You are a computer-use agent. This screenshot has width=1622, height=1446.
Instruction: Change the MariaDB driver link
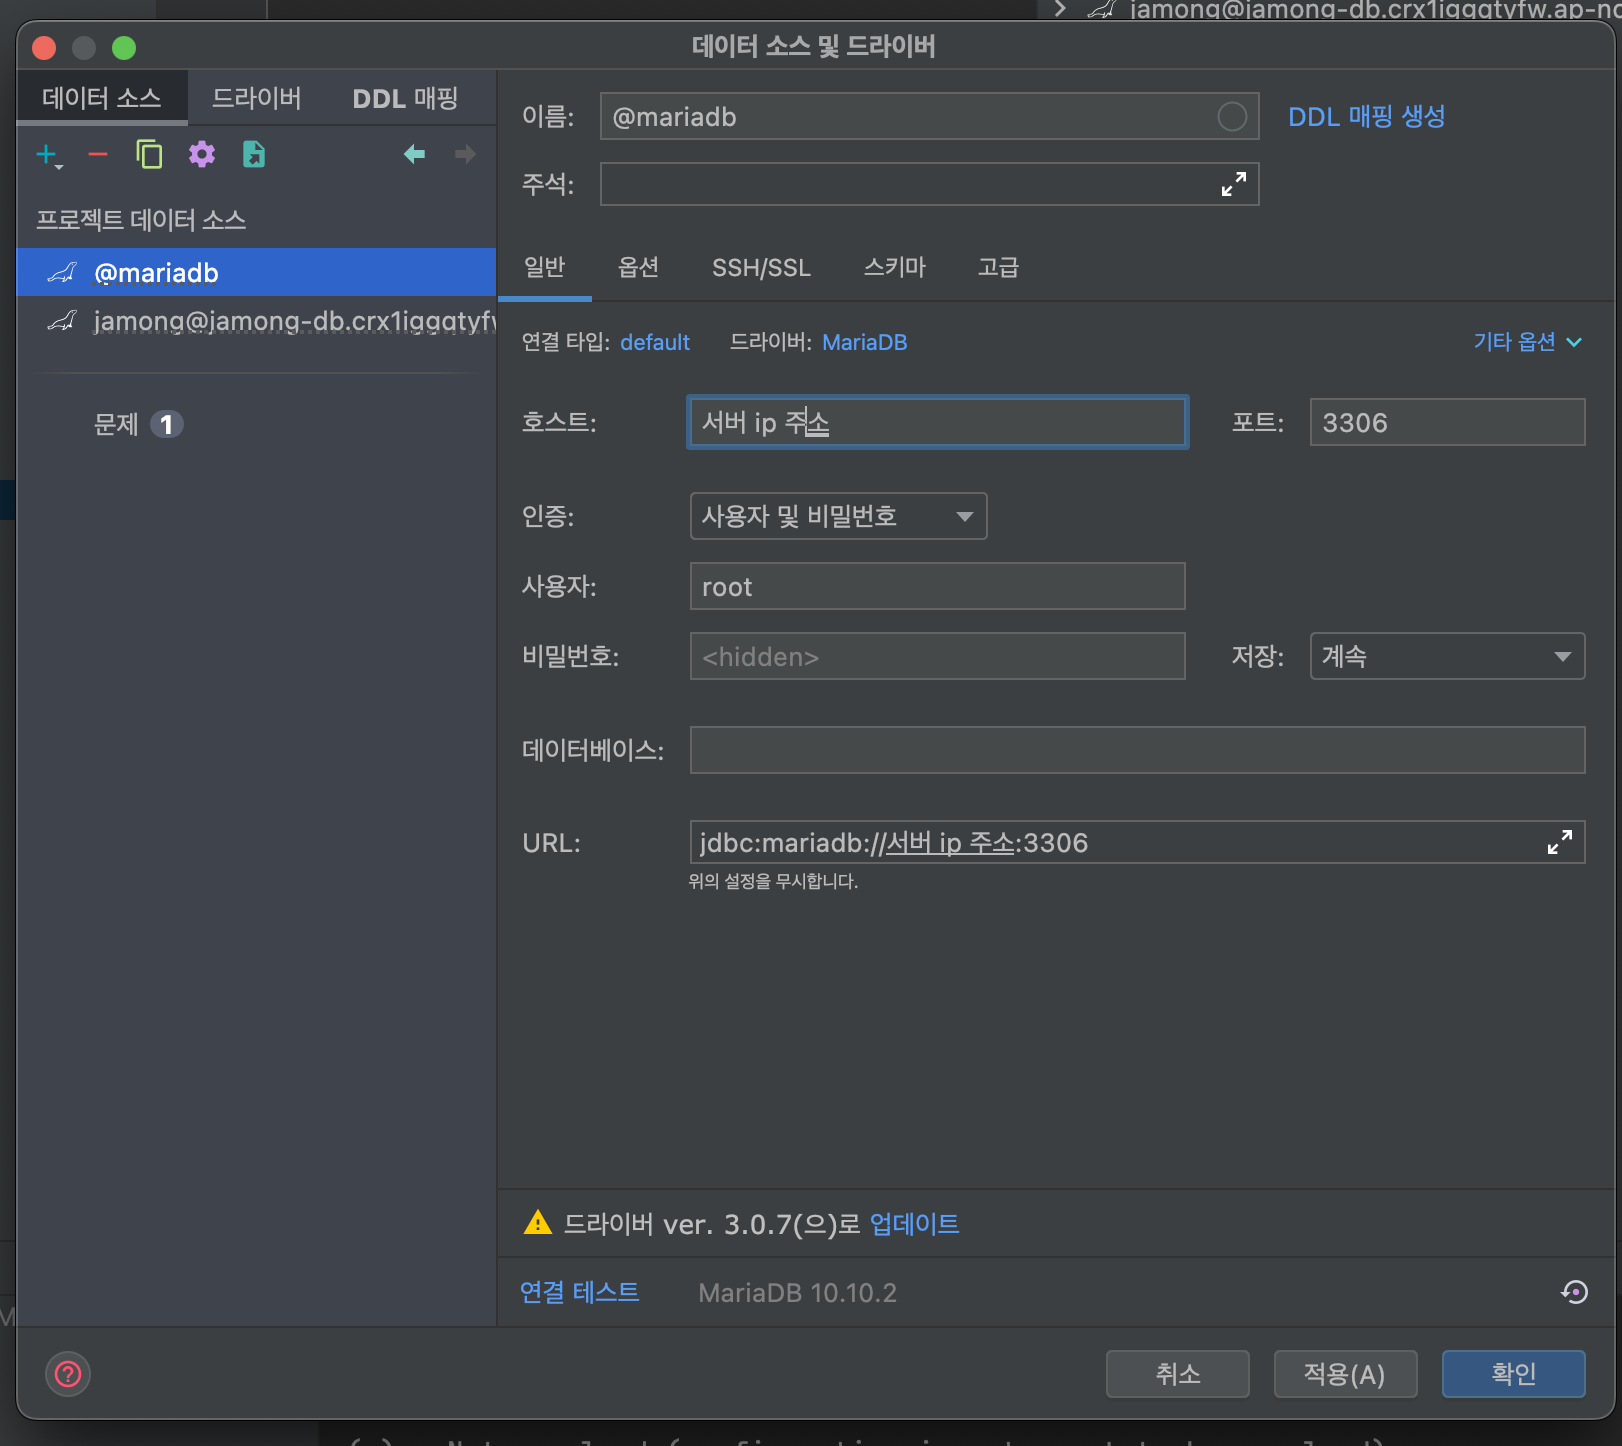click(864, 342)
